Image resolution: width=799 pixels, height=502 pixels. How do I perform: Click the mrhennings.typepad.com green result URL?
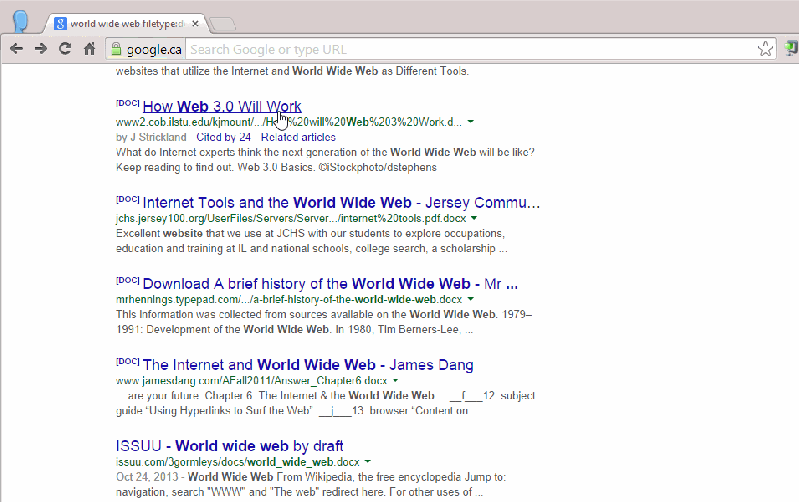click(289, 299)
